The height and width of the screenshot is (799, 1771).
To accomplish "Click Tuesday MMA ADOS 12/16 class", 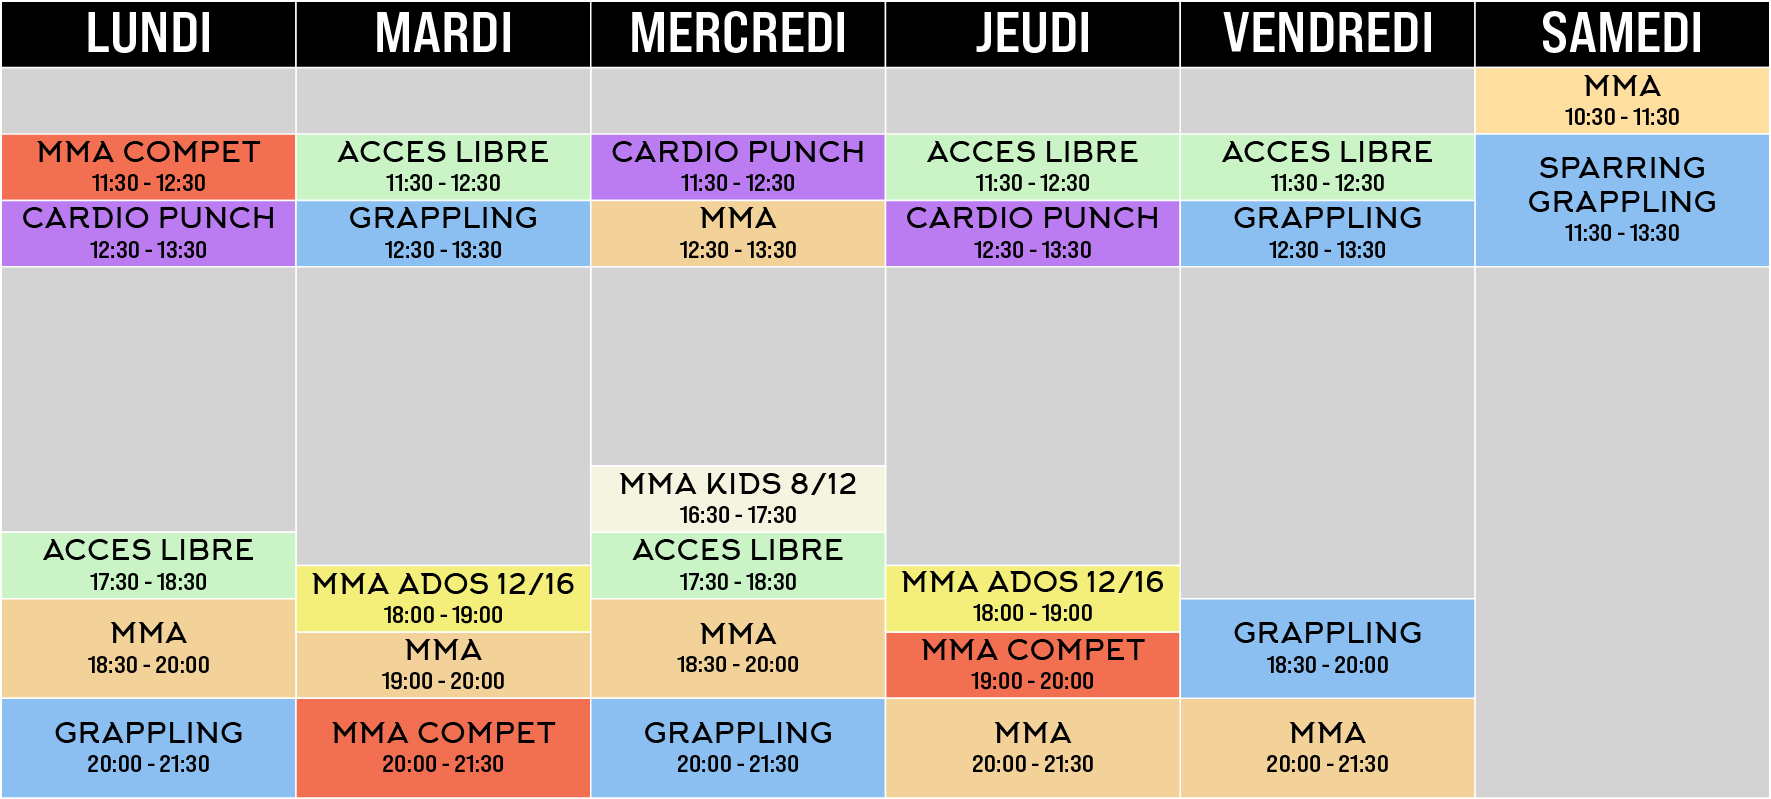I will [443, 598].
